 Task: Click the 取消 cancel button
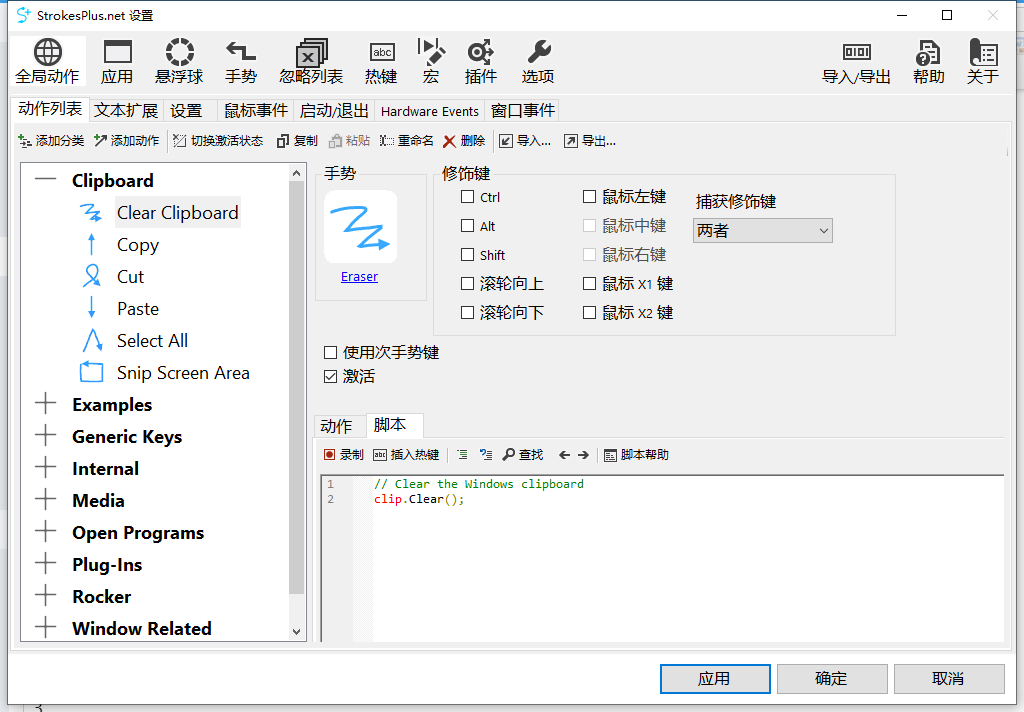[949, 679]
